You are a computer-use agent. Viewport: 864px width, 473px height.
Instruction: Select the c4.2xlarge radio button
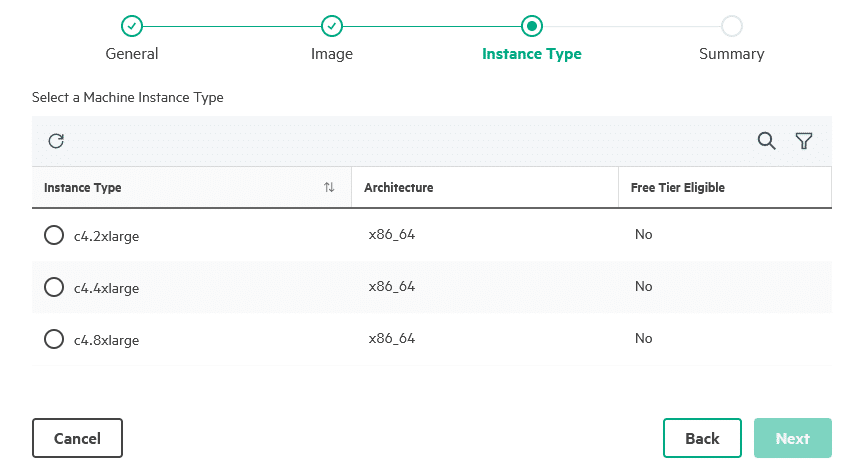pyautogui.click(x=54, y=235)
